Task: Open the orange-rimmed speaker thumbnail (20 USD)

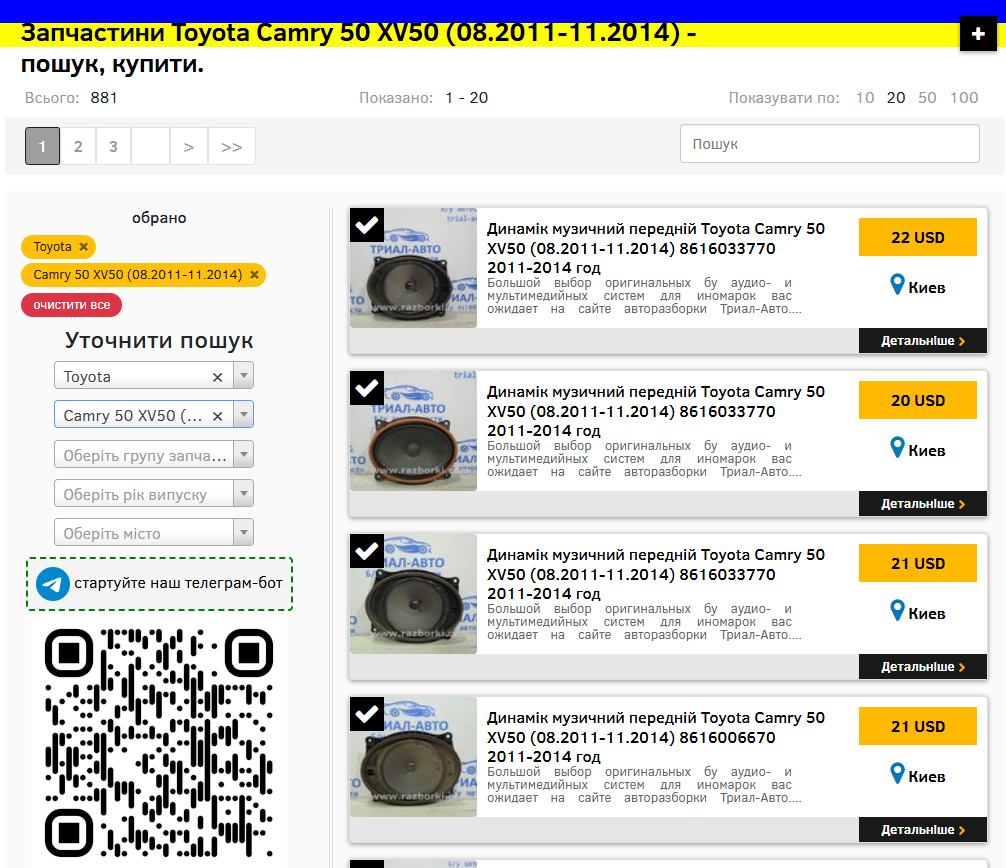Action: click(413, 430)
